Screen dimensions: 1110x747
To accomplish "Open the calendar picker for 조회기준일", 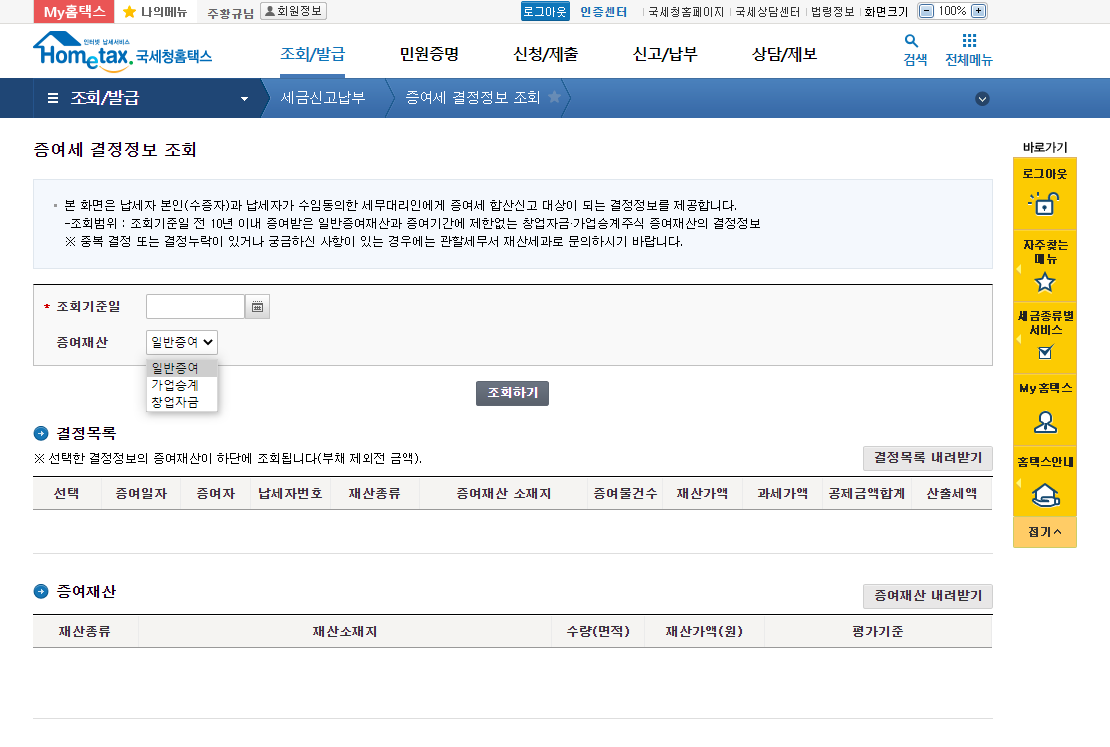I will (x=258, y=307).
